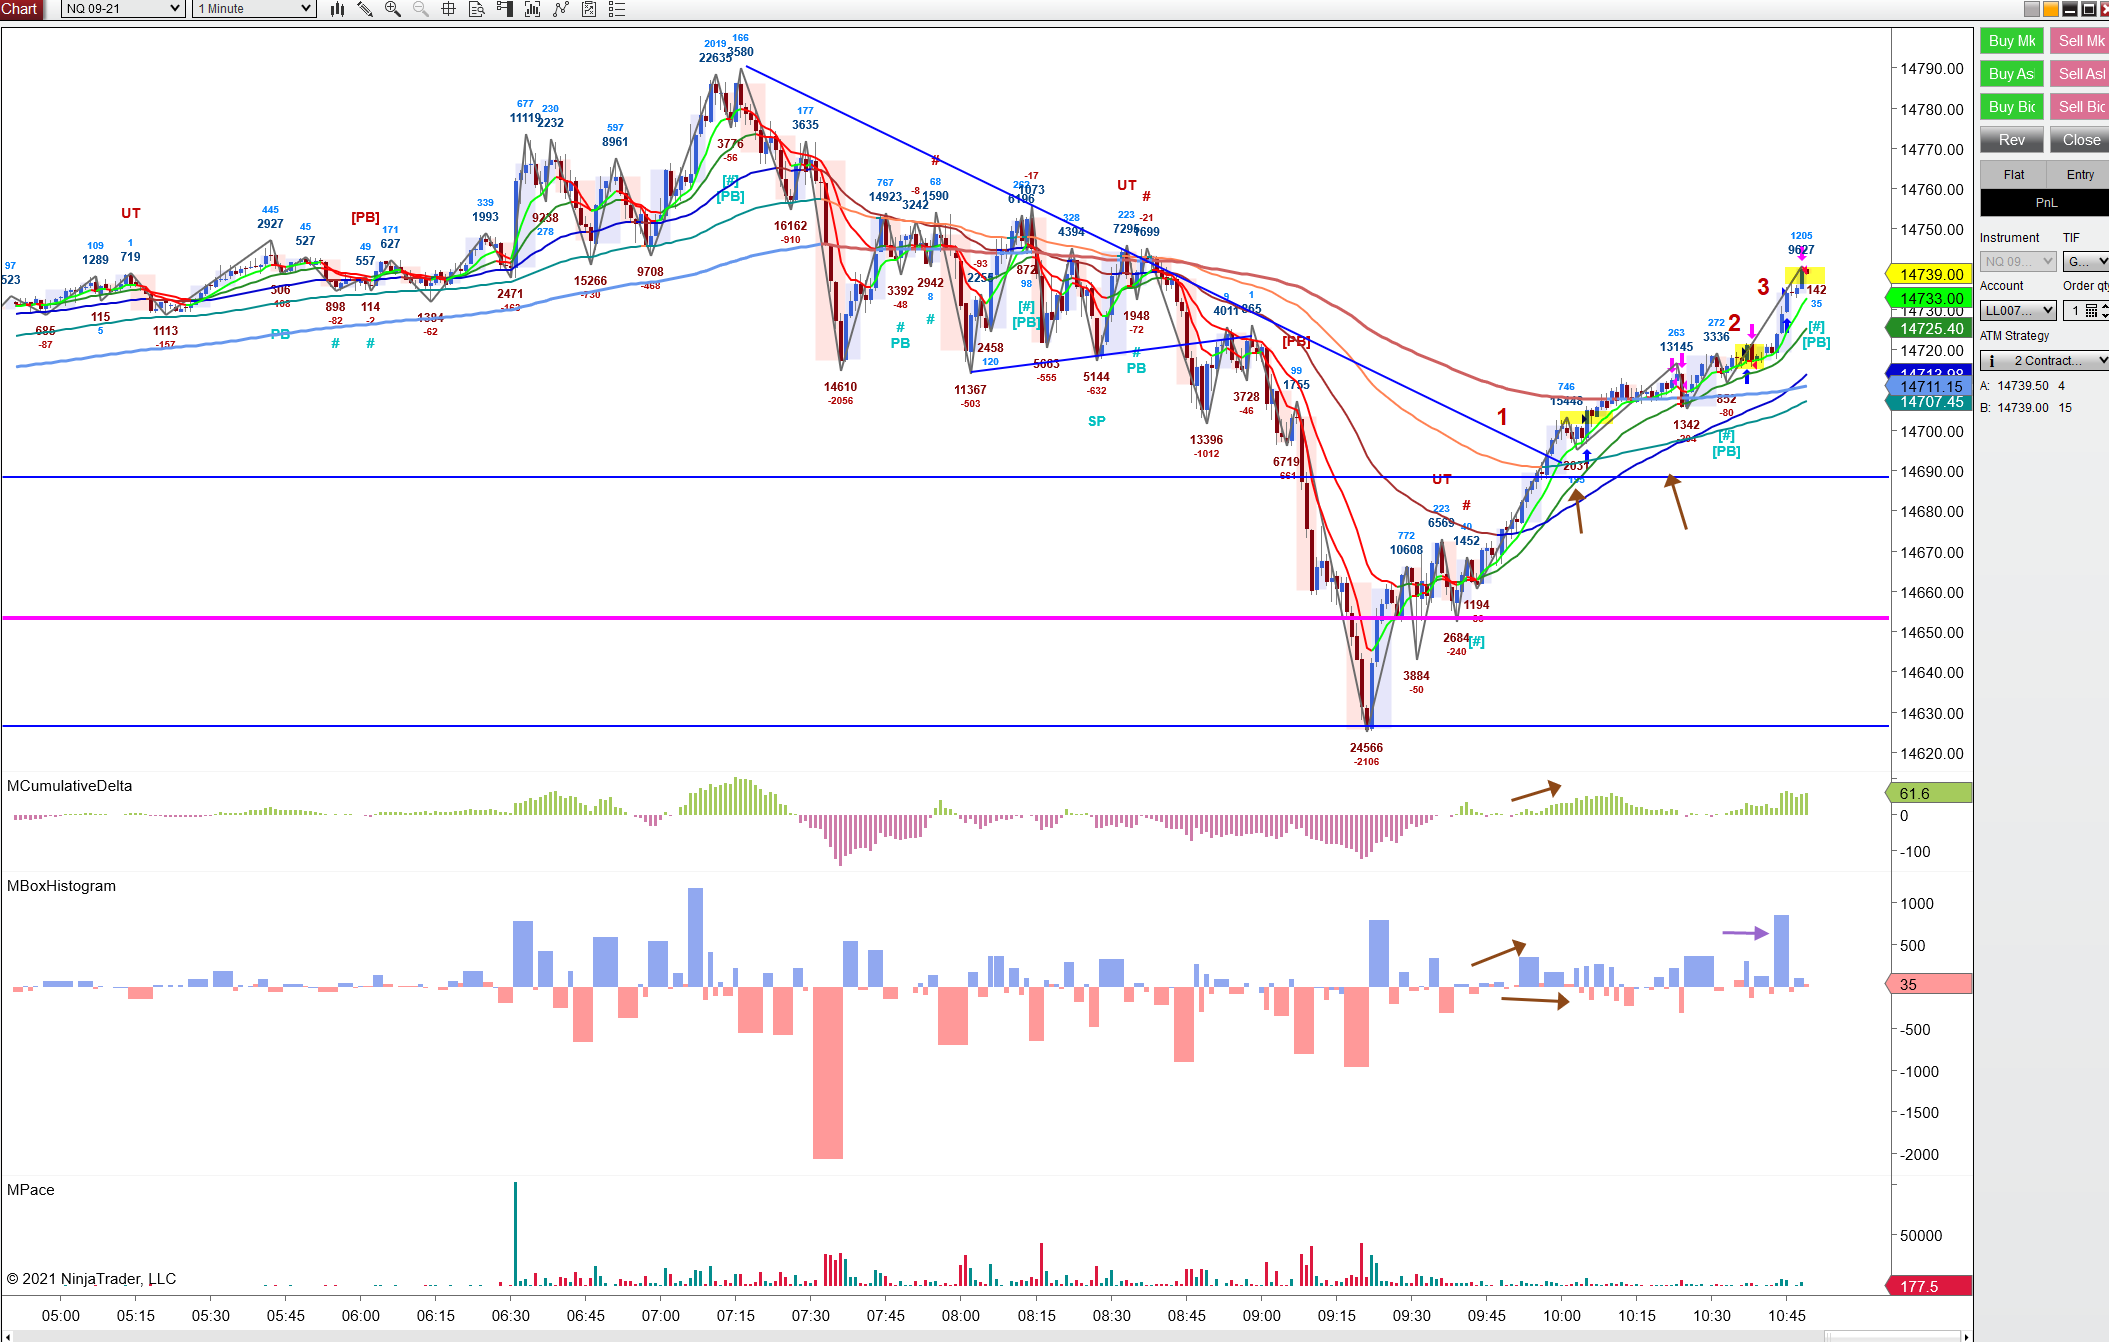This screenshot has width=2109, height=1342.
Task: Open the chart properties list icon
Action: (x=617, y=9)
